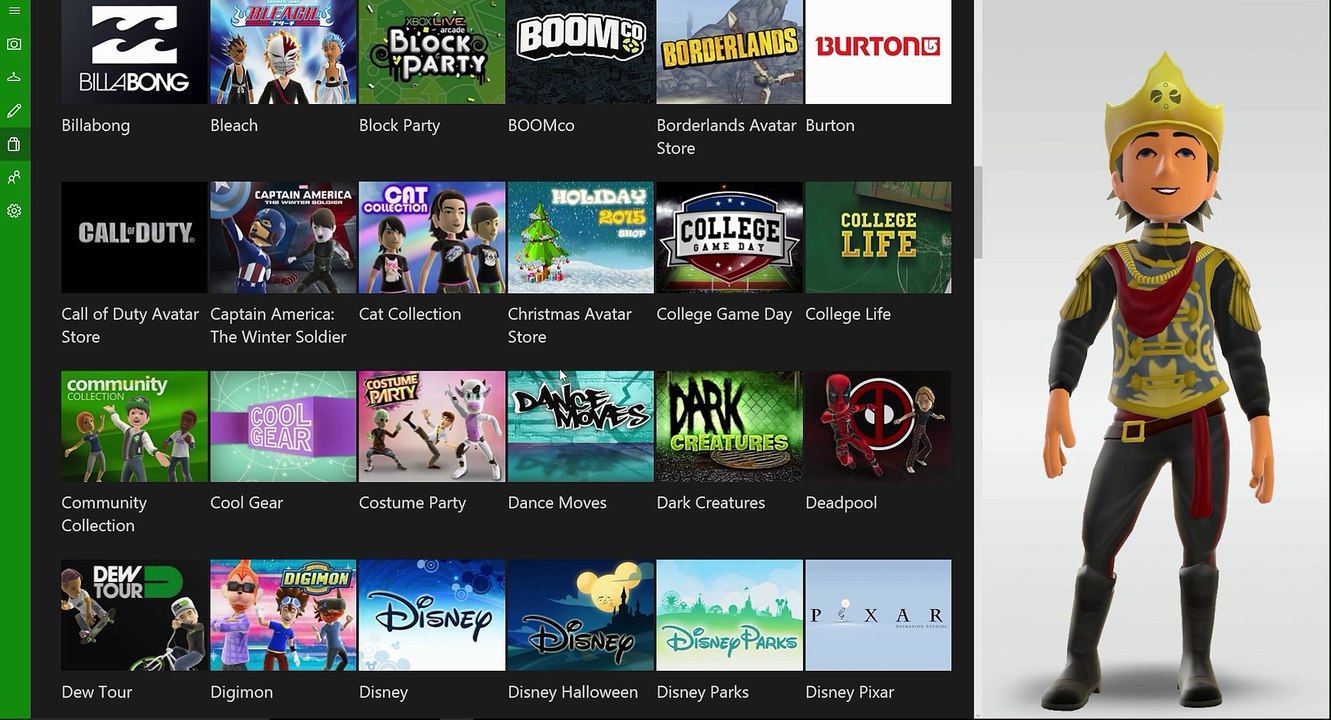Click the 'Disney Halloween' label
The width and height of the screenshot is (1331, 720).
coord(573,692)
